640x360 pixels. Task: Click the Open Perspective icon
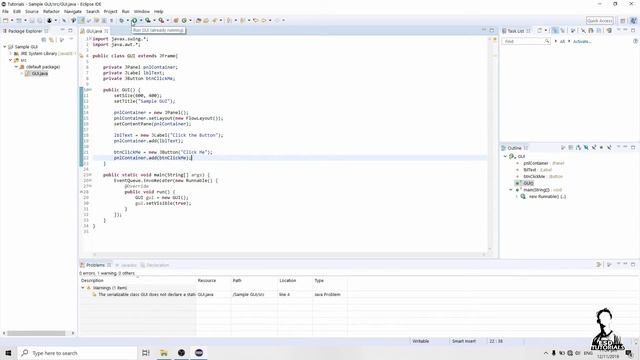point(622,20)
